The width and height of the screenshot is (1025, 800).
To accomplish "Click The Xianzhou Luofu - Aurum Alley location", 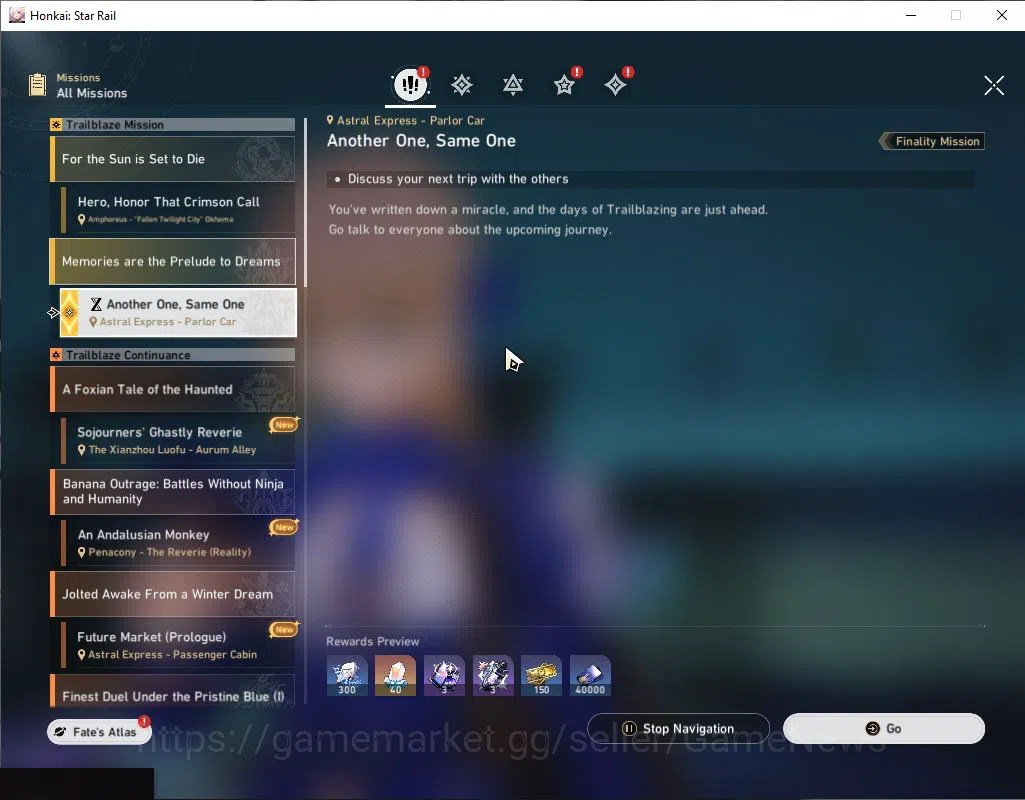I will click(173, 450).
